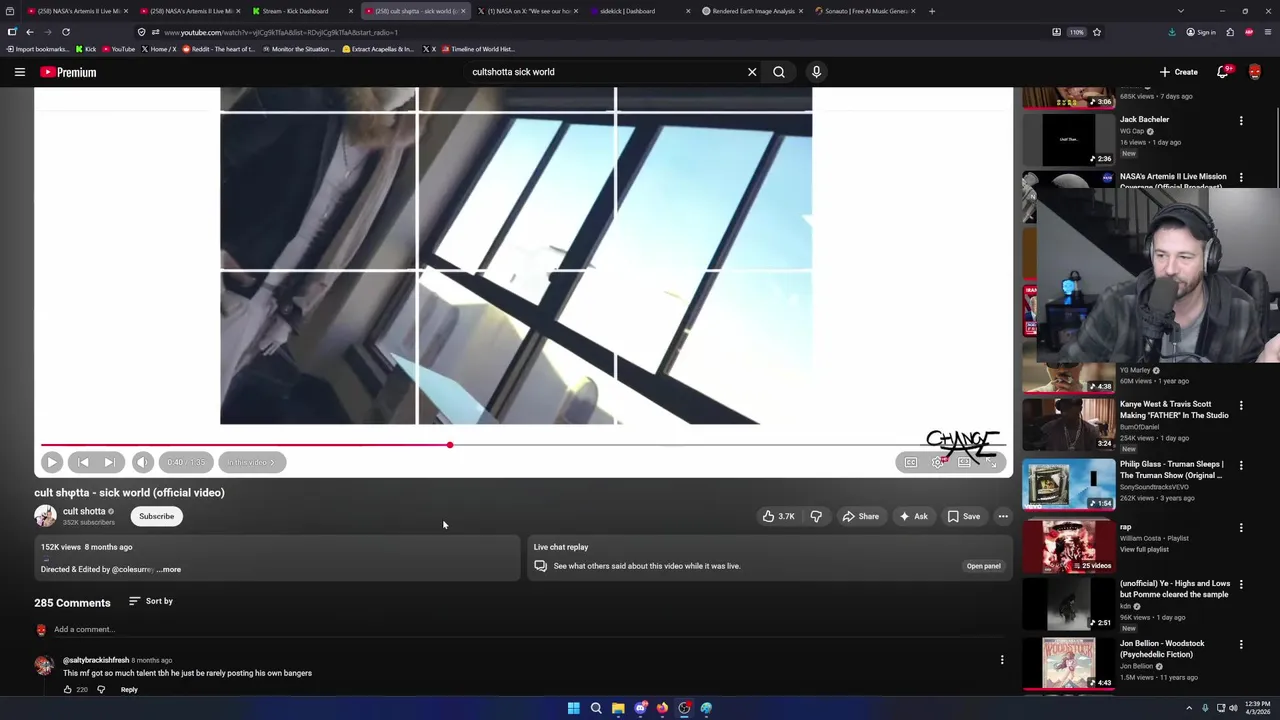Open Jack Bacheler video options menu
This screenshot has width=1280, height=720.
click(1241, 121)
